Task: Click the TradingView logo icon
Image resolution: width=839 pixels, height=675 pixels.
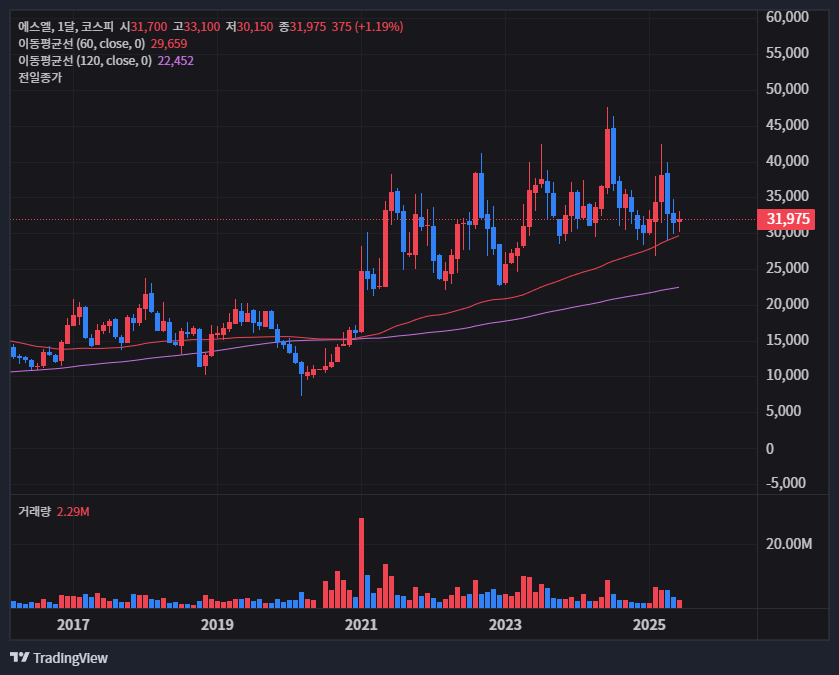Action: [x=19, y=657]
